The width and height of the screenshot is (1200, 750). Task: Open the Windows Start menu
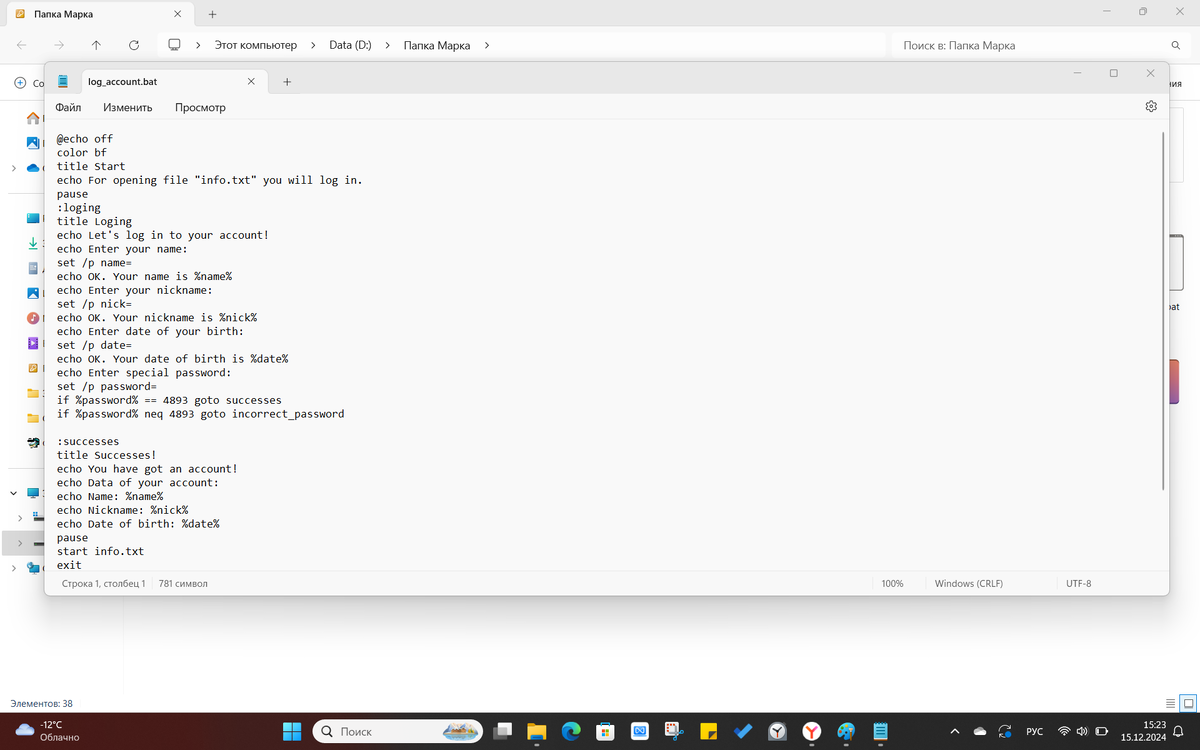pos(292,731)
